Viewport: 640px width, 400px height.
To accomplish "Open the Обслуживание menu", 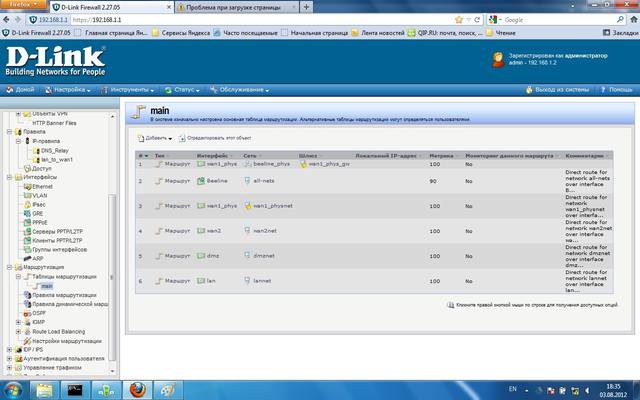I will 240,90.
